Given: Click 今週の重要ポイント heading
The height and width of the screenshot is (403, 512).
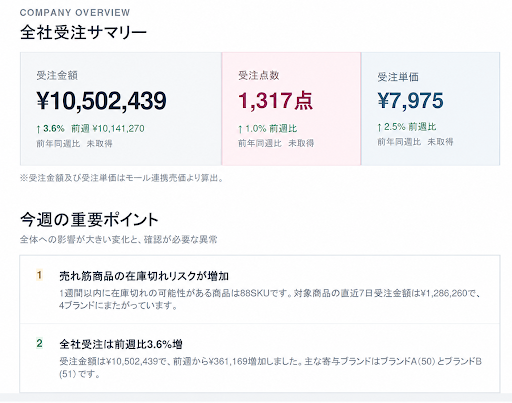Looking at the screenshot, I should click(x=89, y=220).
